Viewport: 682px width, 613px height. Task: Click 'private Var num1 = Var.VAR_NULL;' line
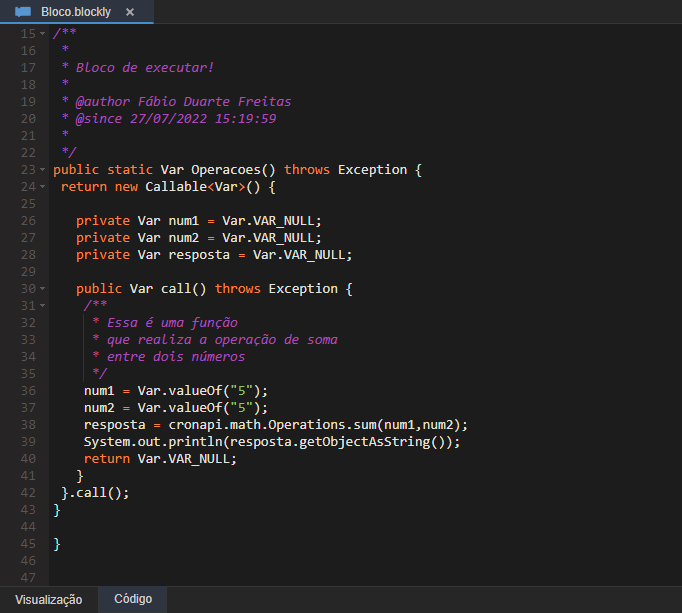pos(199,221)
